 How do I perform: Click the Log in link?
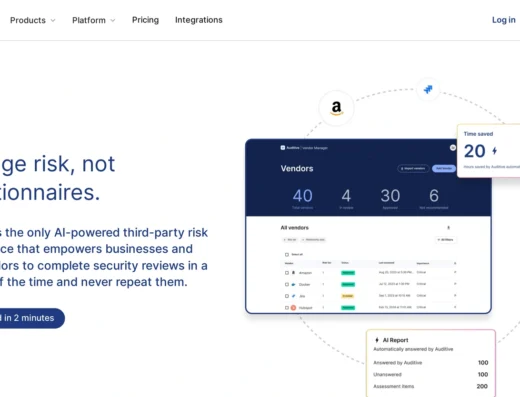click(x=504, y=20)
